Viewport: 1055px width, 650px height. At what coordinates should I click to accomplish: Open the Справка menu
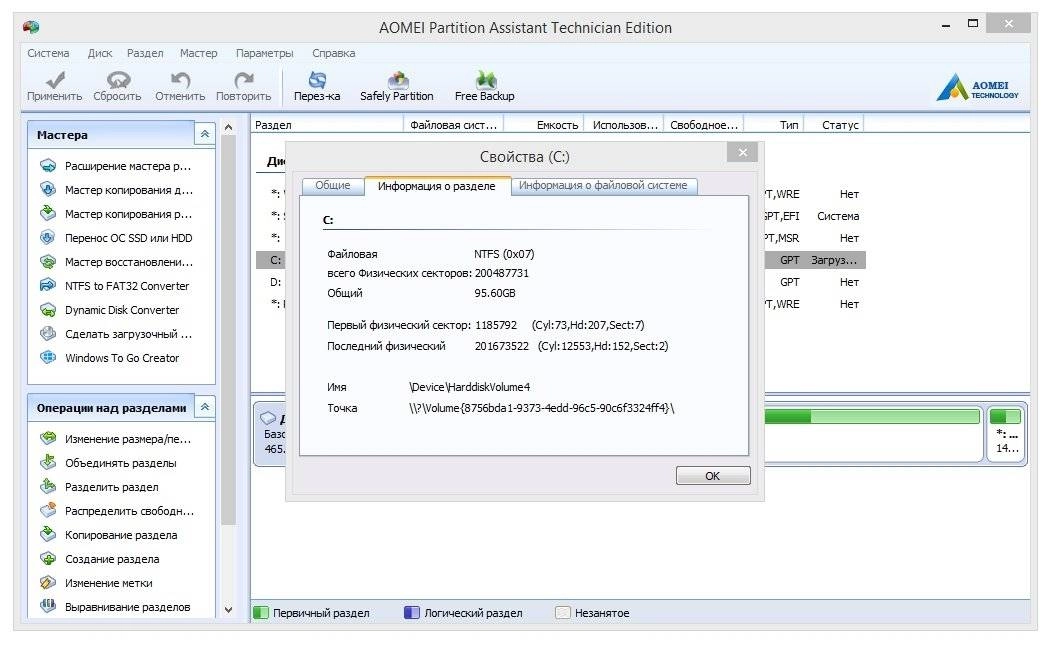click(334, 53)
